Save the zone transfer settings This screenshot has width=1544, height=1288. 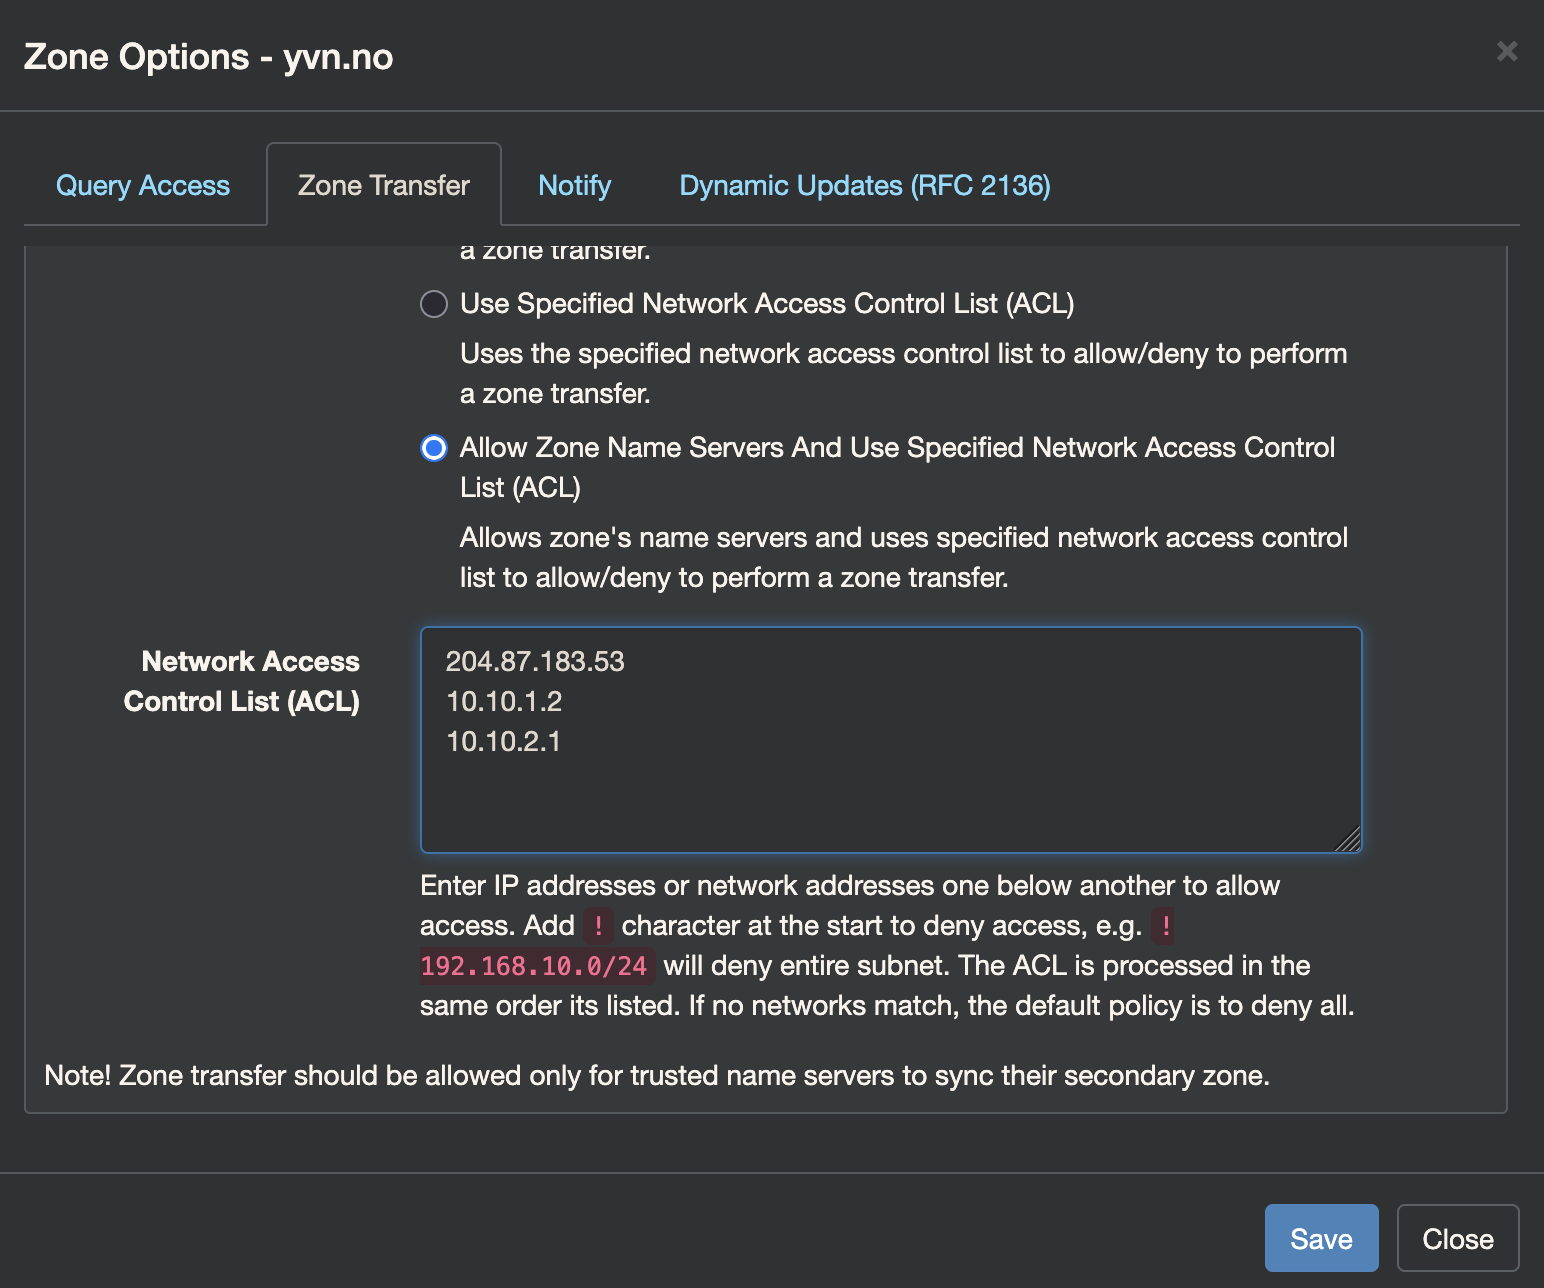[1321, 1238]
